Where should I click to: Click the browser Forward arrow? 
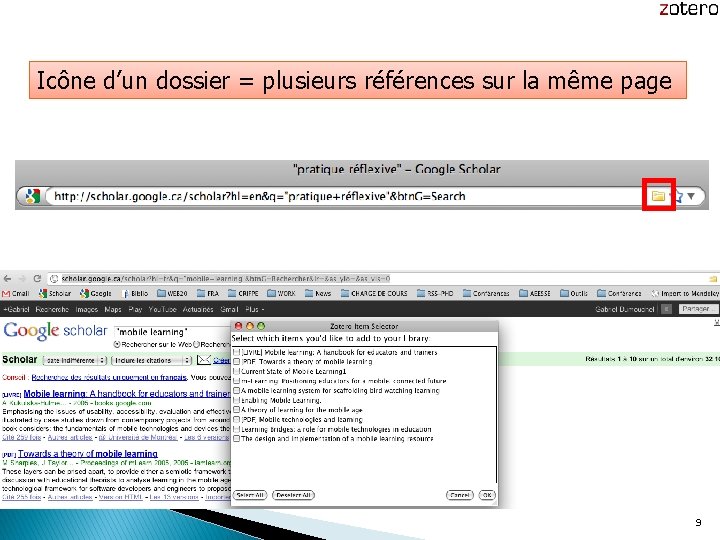(22, 278)
